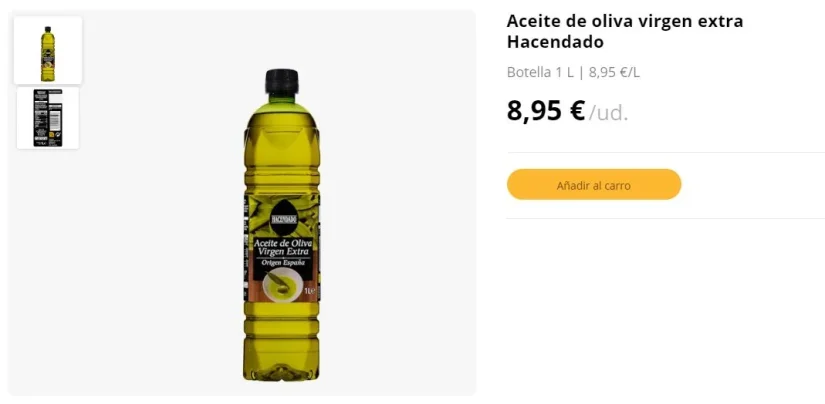This screenshot has height=404, width=825.
Task: Select the back label thumbnail
Action: pos(48,117)
